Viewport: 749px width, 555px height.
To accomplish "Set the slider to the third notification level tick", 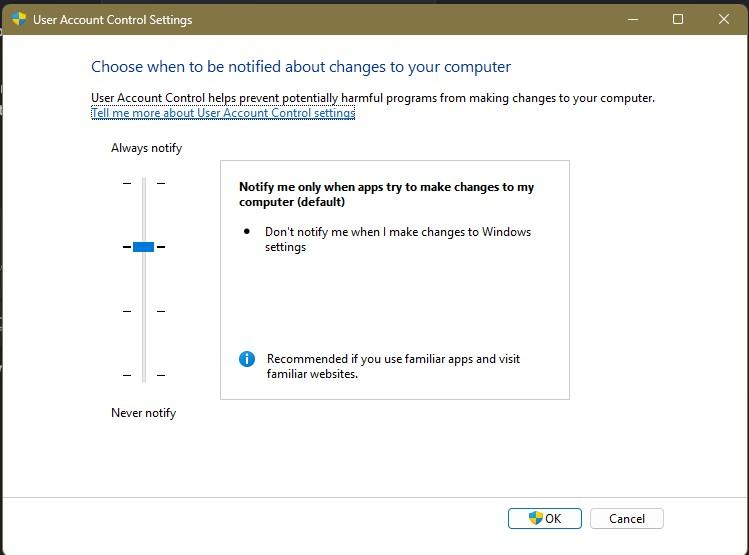I will click(144, 311).
